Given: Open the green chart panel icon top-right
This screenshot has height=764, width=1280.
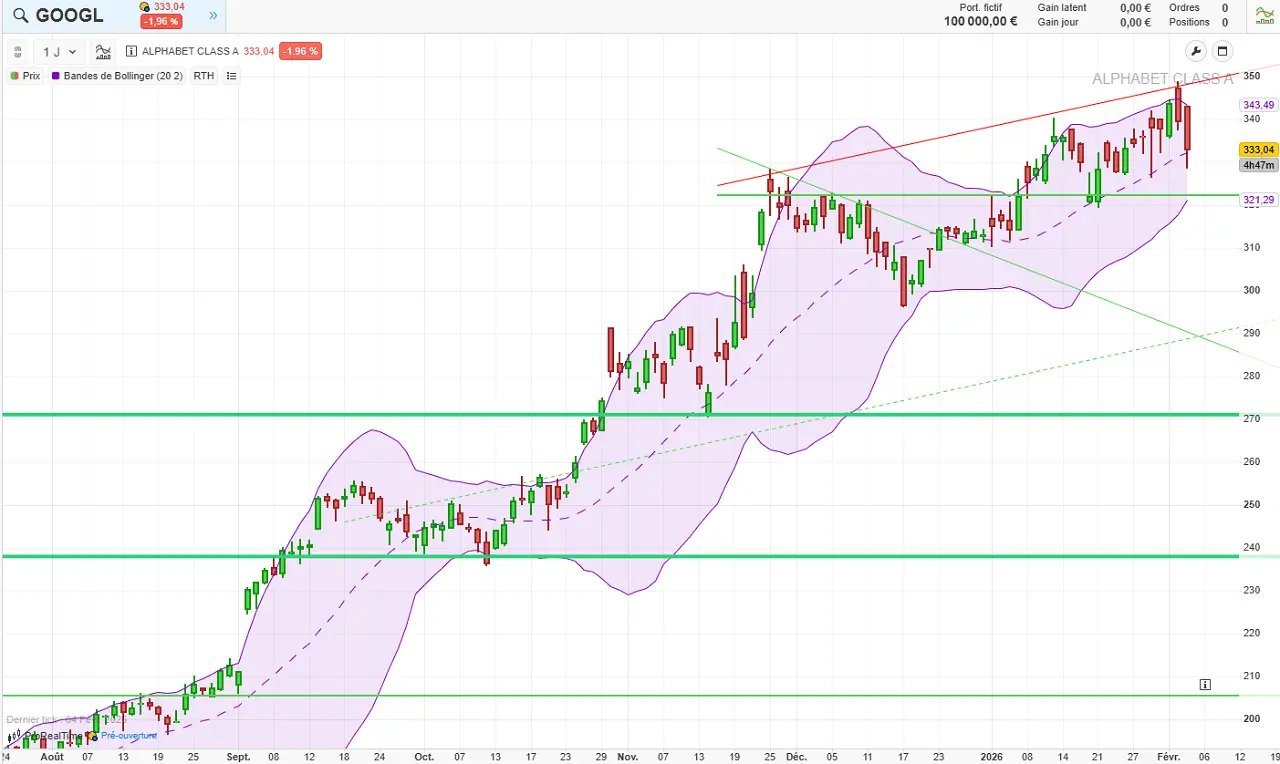Looking at the screenshot, I should click(x=1265, y=15).
